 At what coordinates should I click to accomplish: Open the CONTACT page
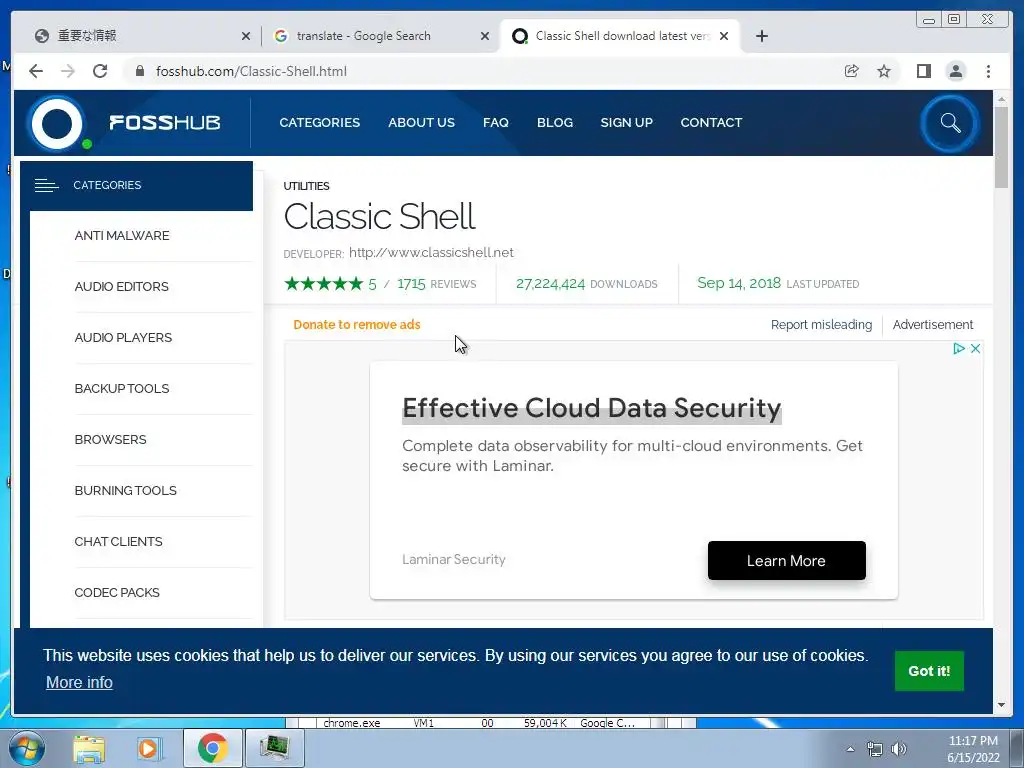pyautogui.click(x=711, y=123)
